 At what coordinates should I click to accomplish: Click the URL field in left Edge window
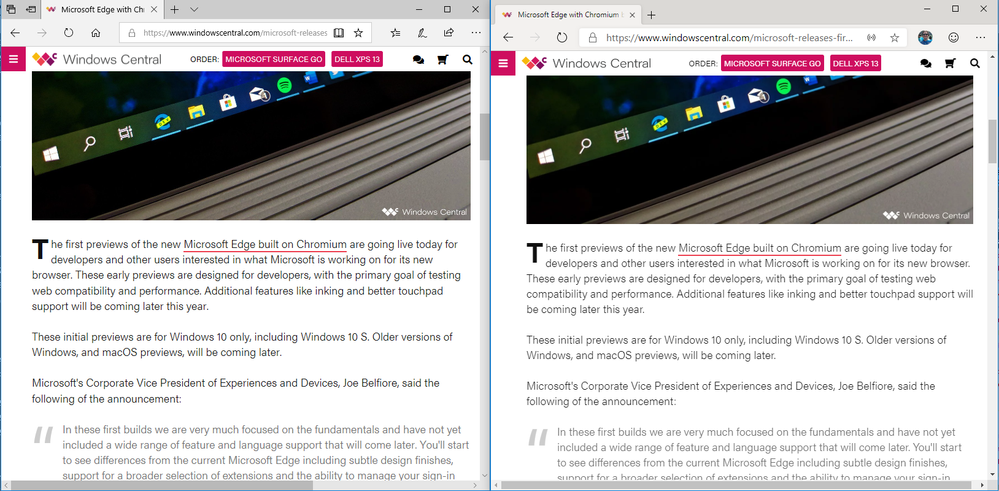pyautogui.click(x=235, y=32)
